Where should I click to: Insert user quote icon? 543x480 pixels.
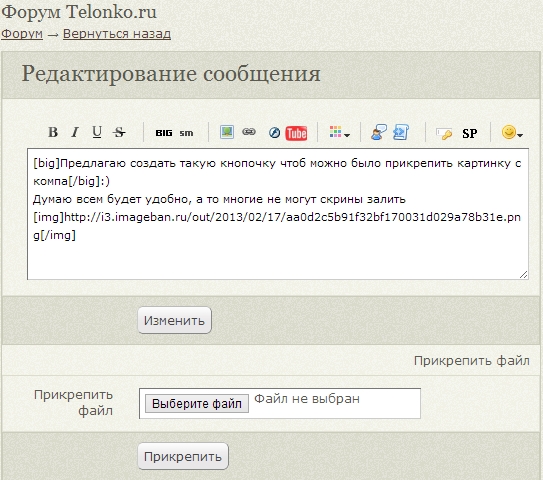(x=379, y=132)
